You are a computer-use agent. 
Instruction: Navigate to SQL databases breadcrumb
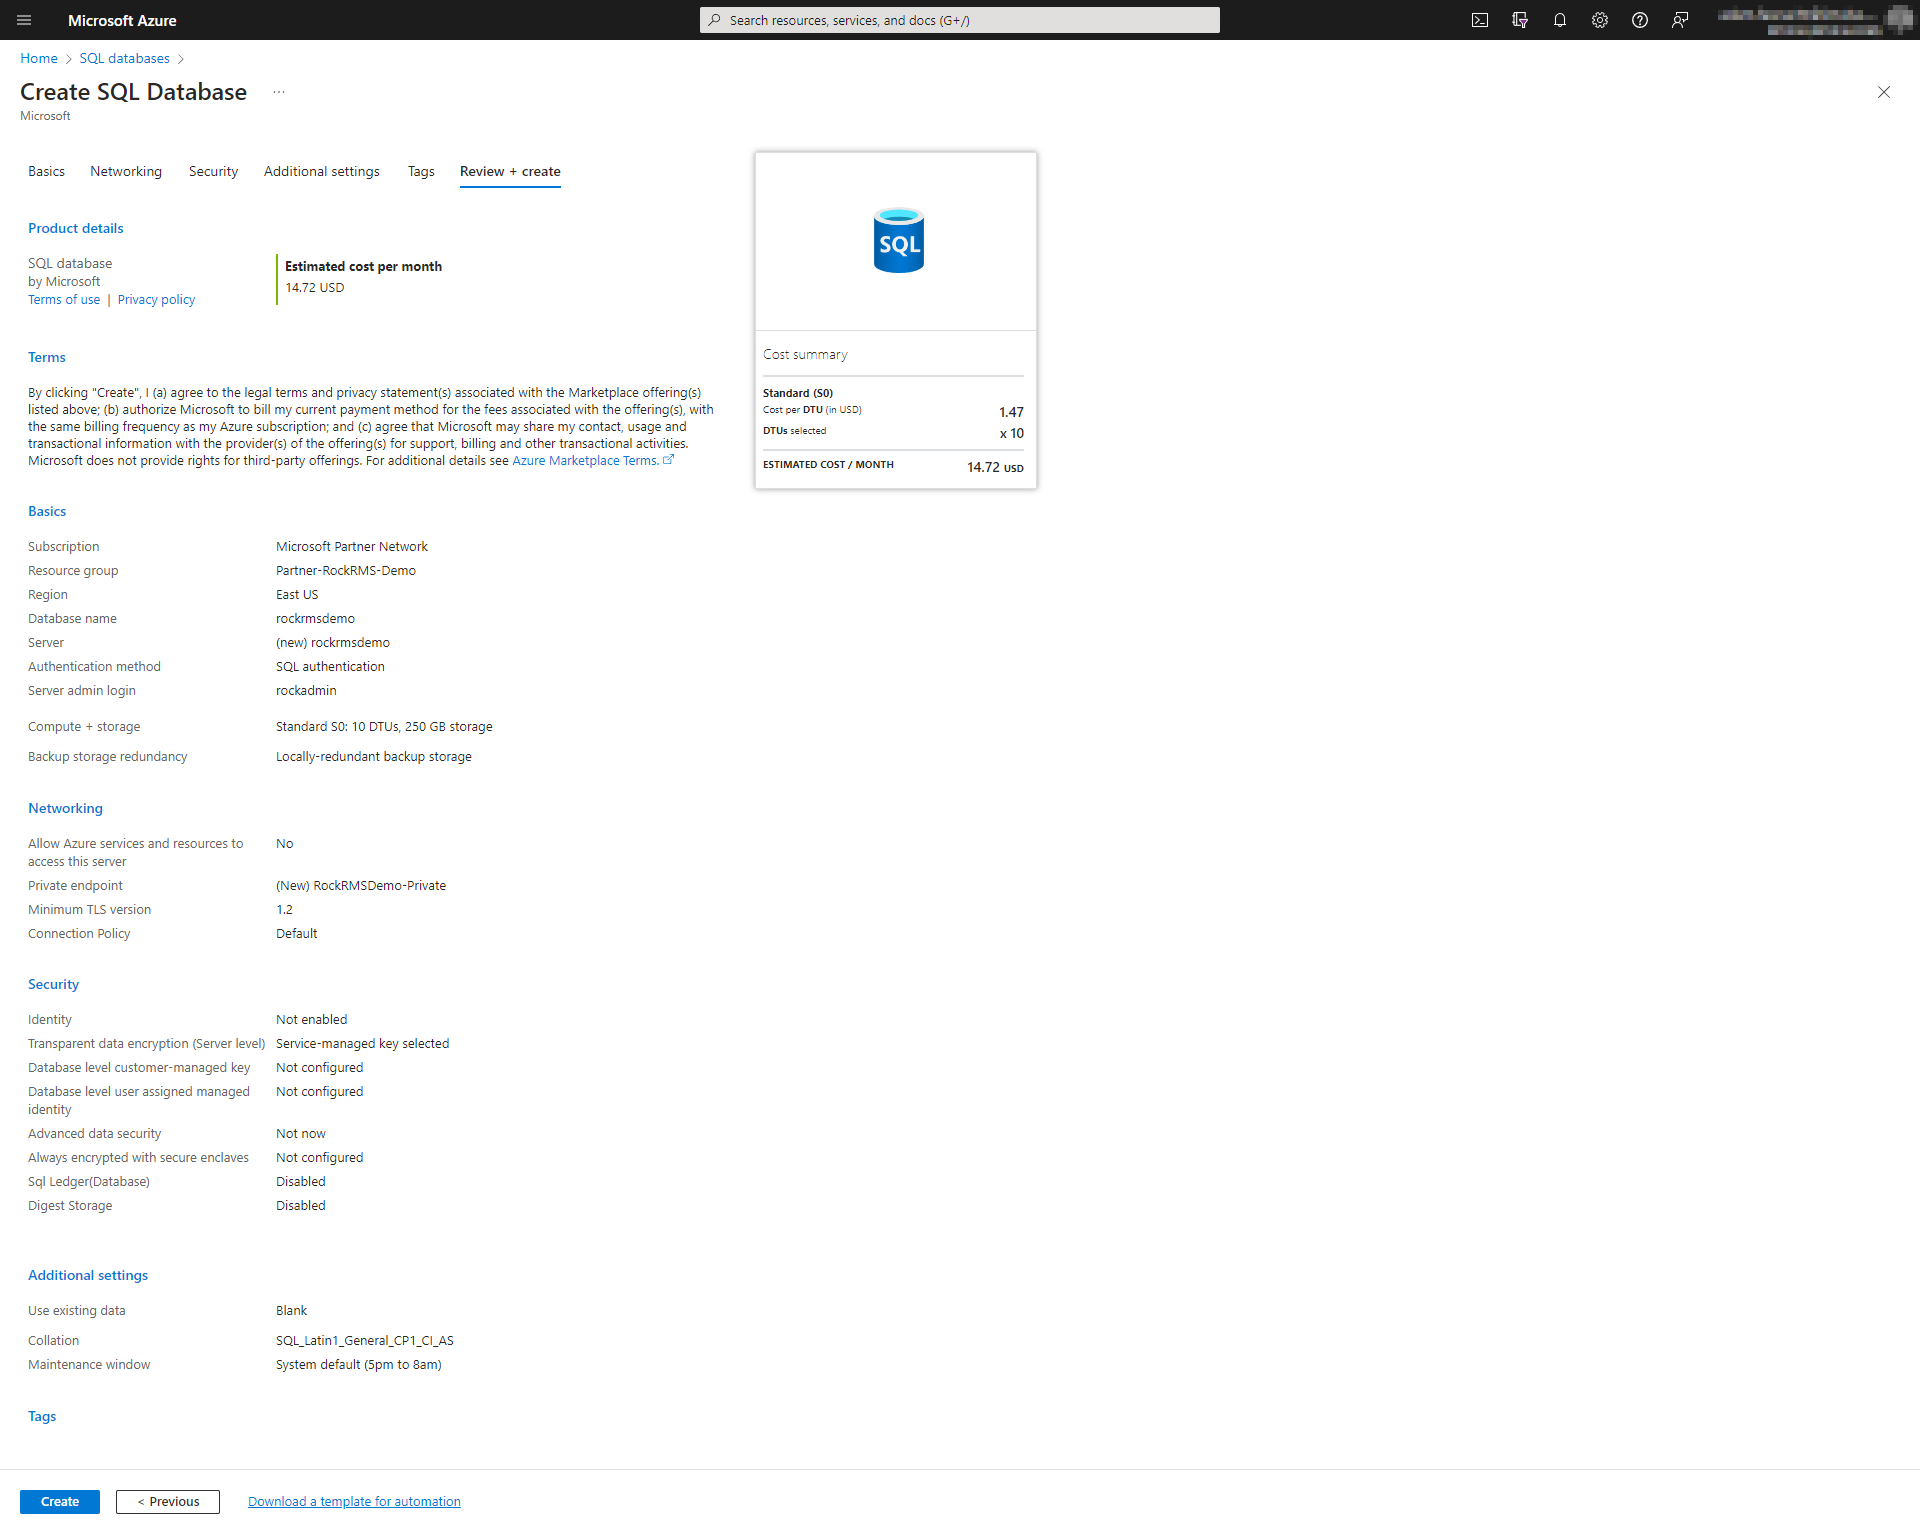point(124,58)
